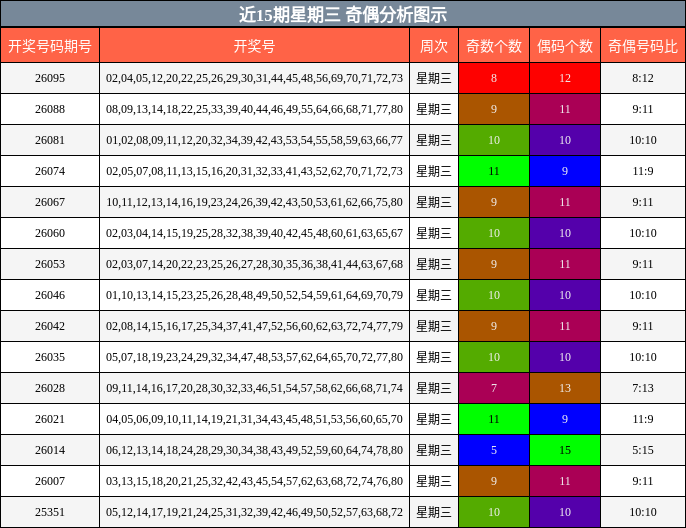Click ratio 10:10 in row 25351

tap(643, 512)
